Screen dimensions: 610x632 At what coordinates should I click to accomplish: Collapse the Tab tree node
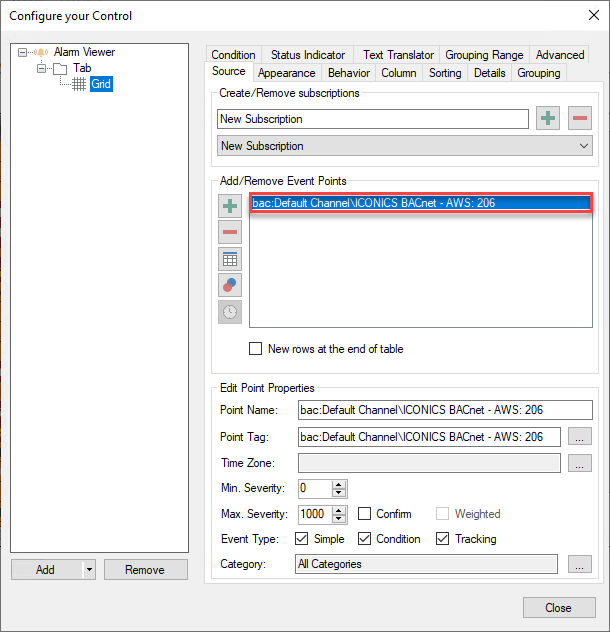42,69
